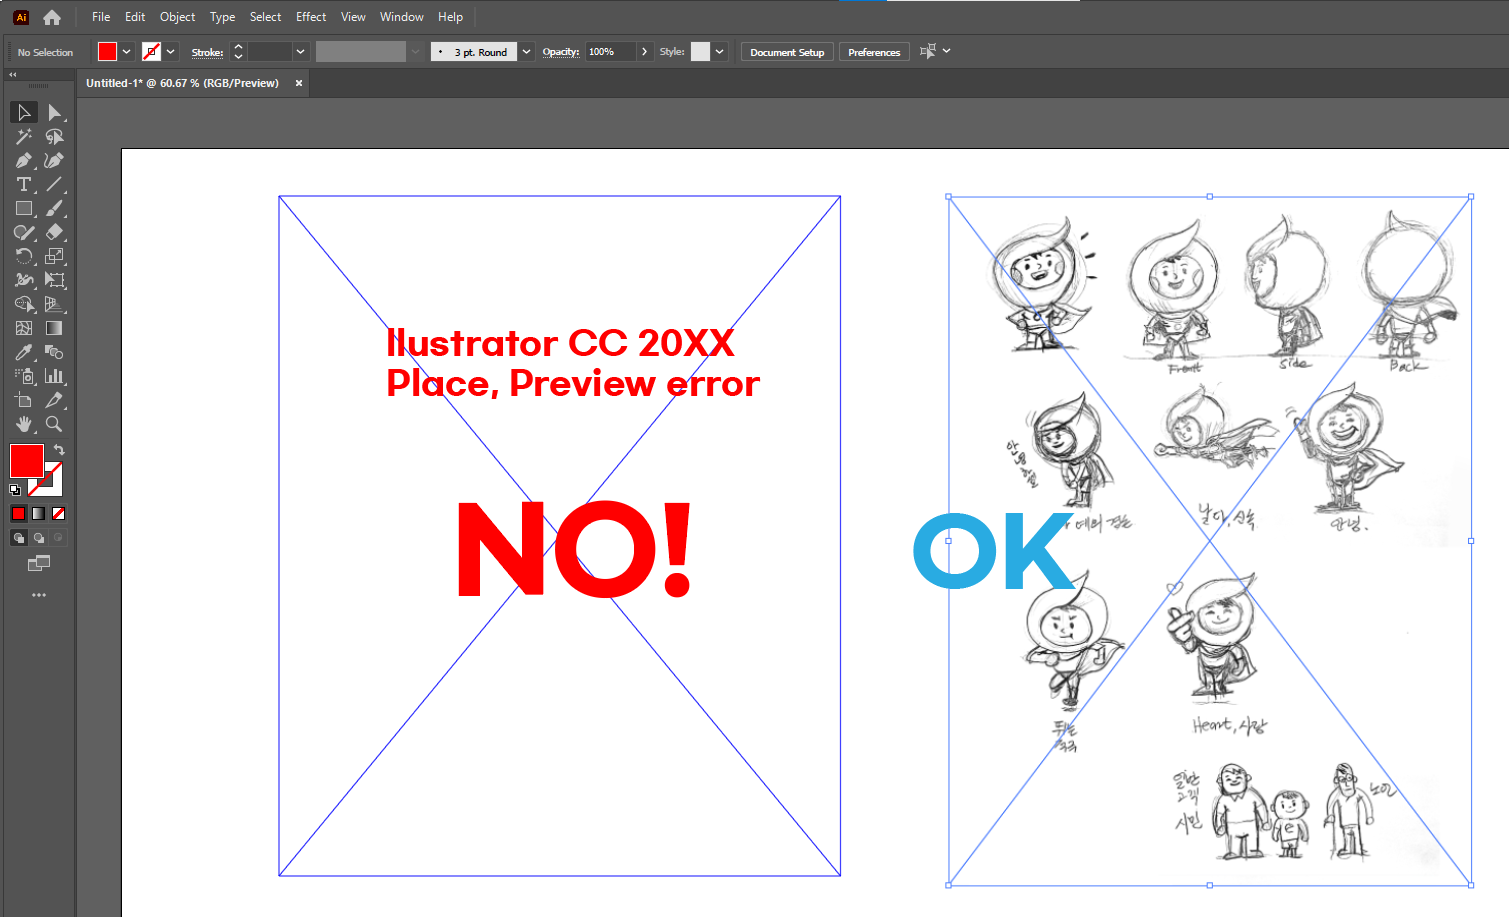Select the Selection tool (black arrow)
Screen dimensions: 1509x917
tap(24, 112)
